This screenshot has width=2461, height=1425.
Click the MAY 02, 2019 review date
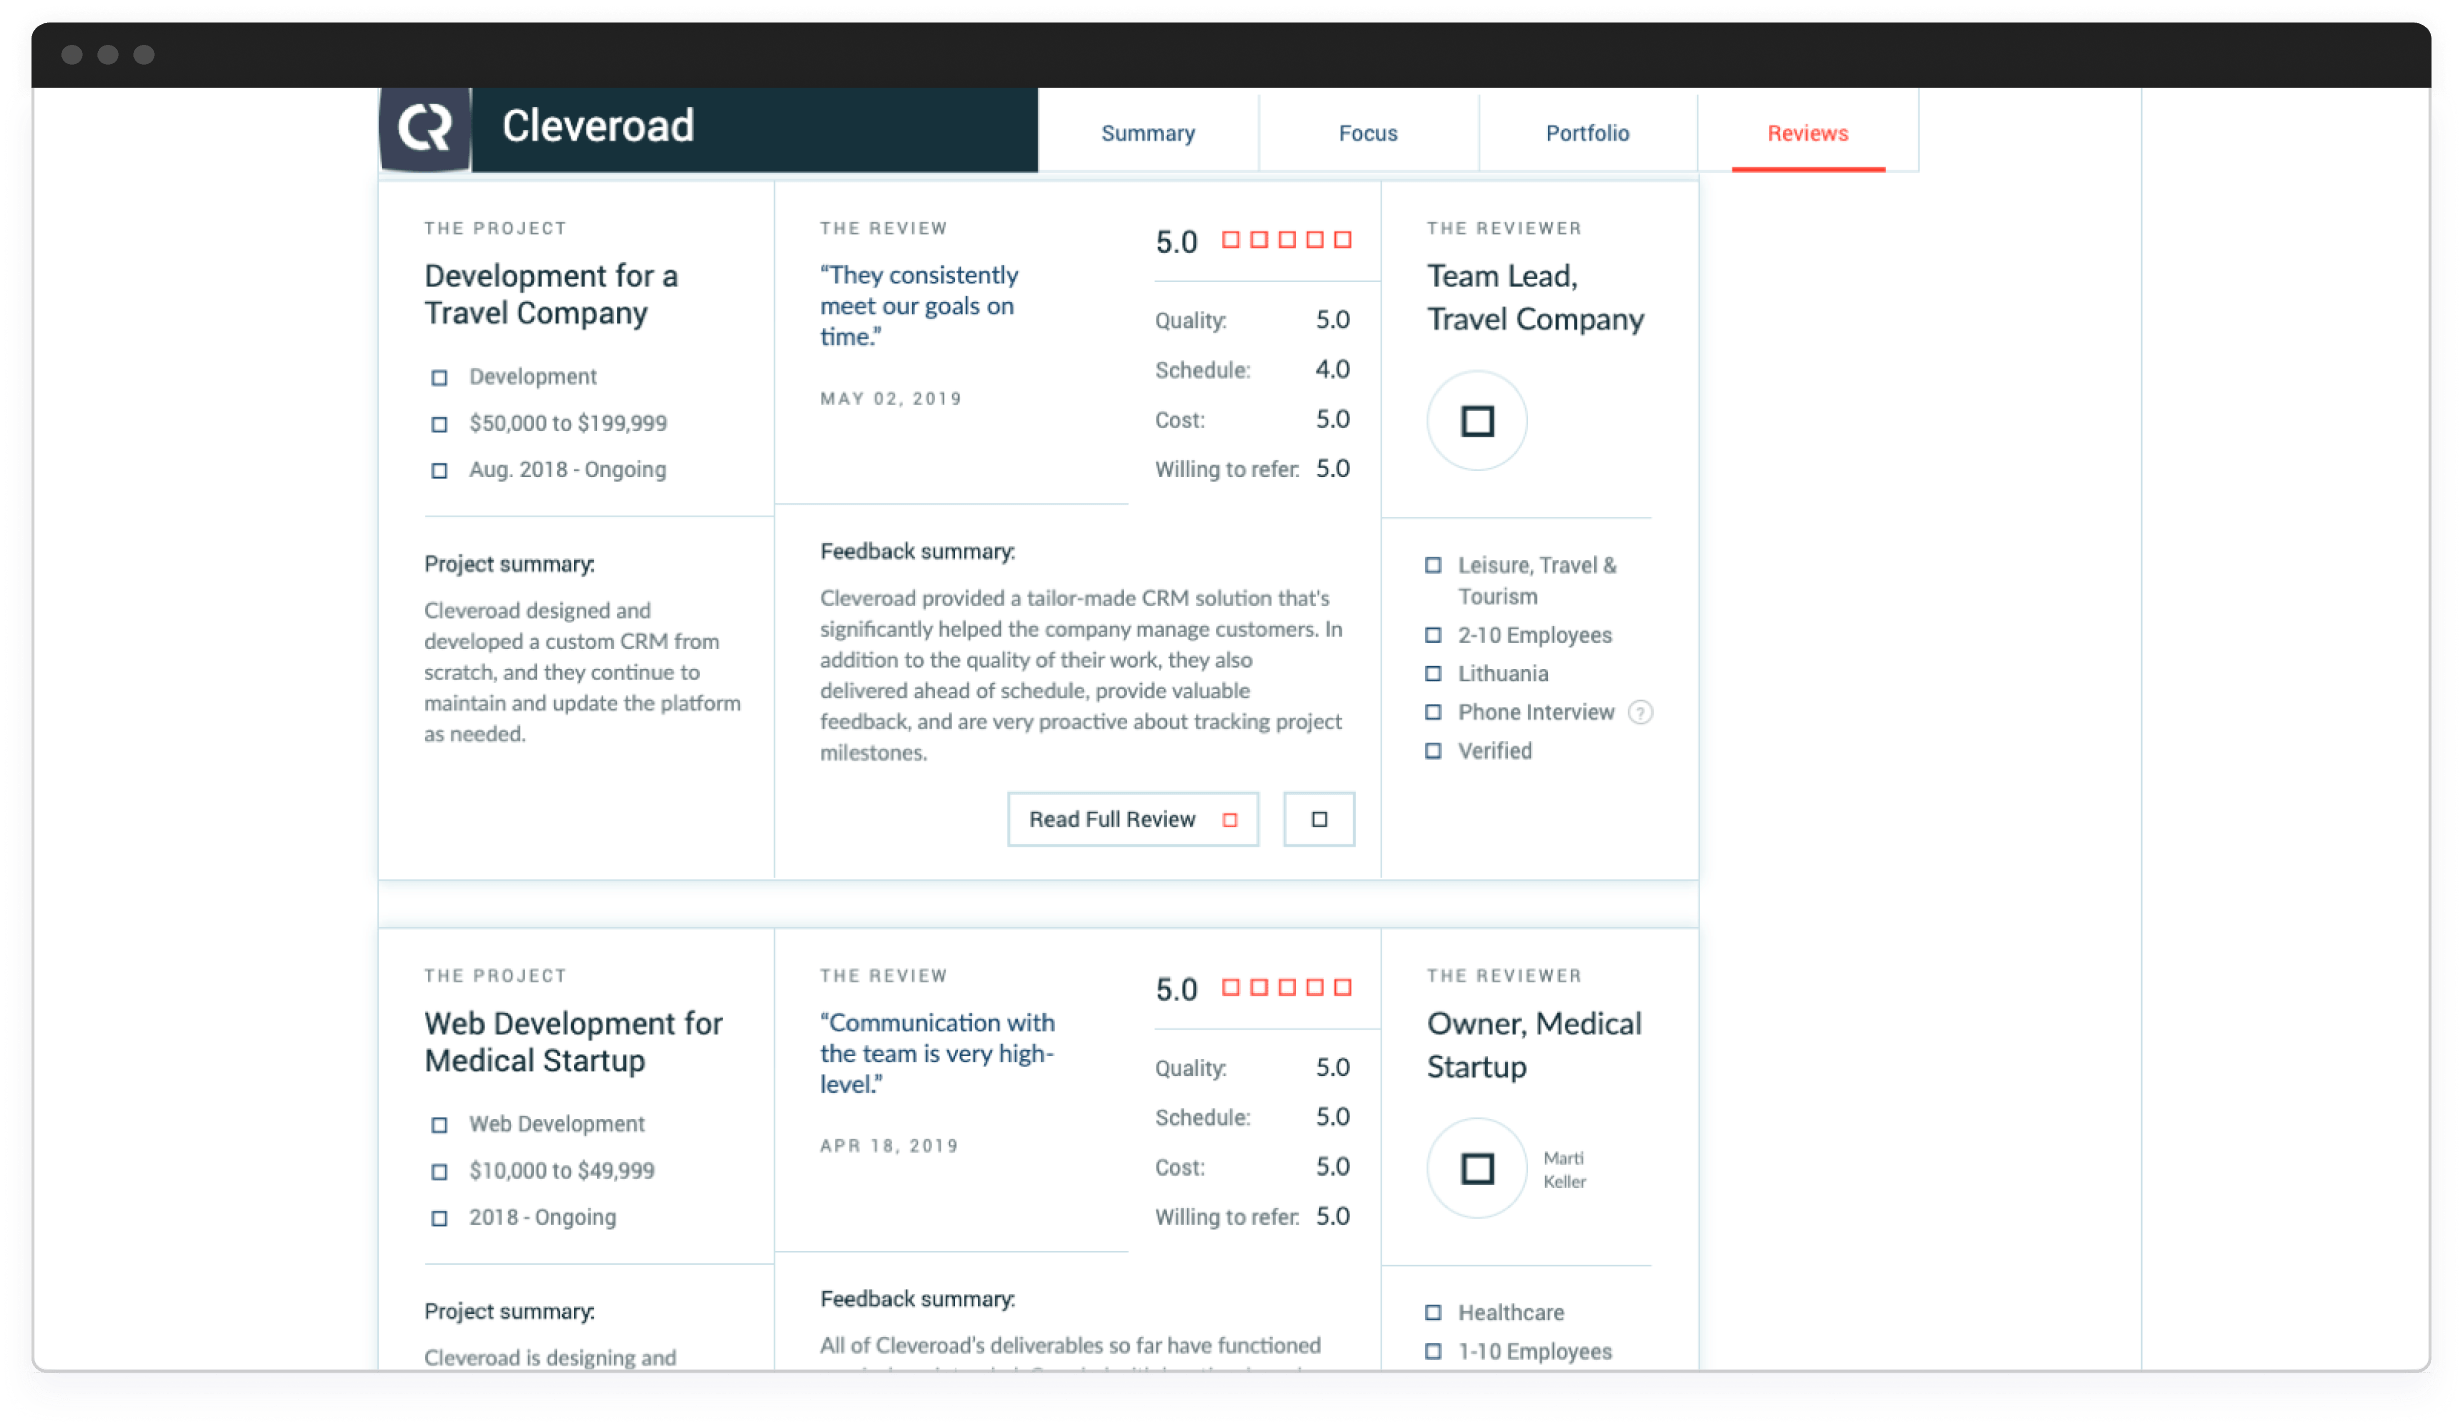pos(891,399)
